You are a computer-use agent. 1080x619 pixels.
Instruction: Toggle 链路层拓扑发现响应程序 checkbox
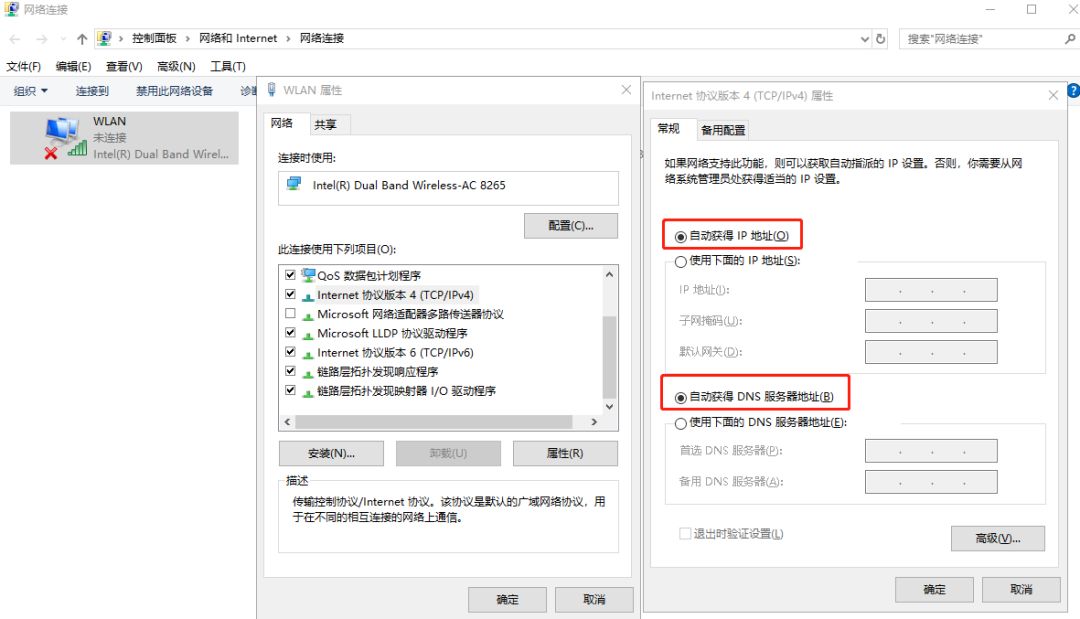point(290,371)
